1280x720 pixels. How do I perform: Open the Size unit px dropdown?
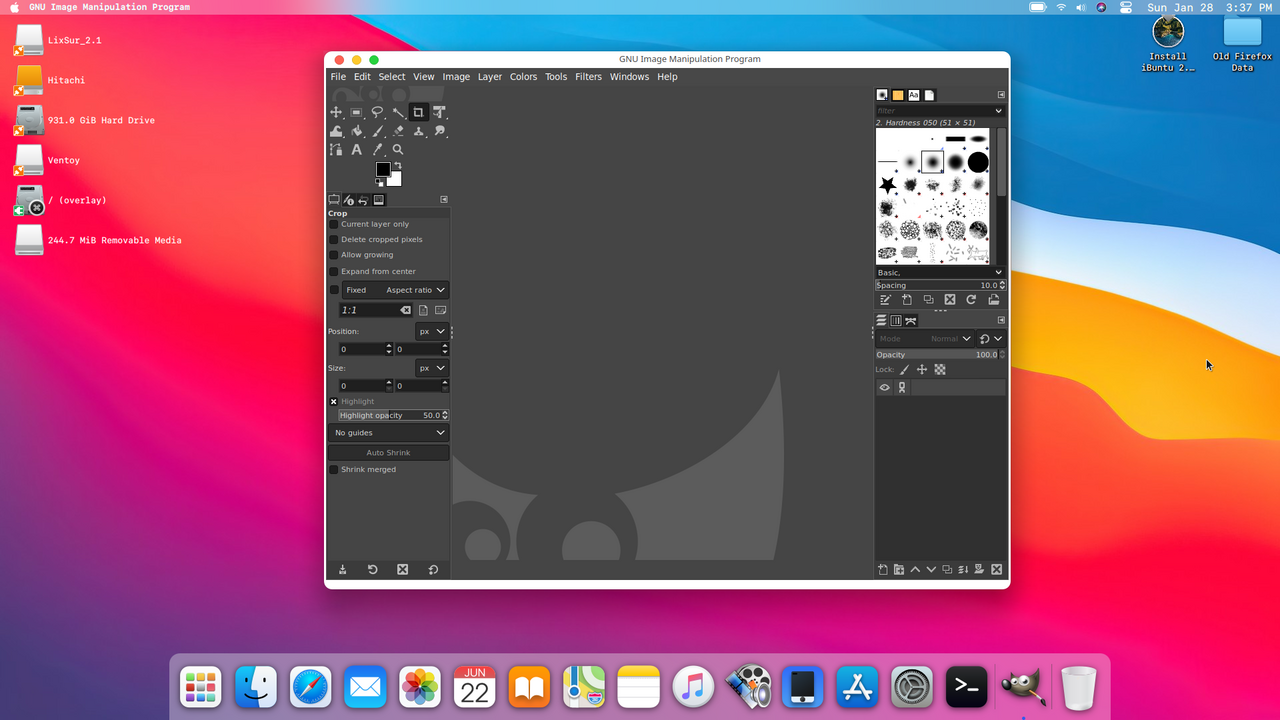pyautogui.click(x=432, y=368)
